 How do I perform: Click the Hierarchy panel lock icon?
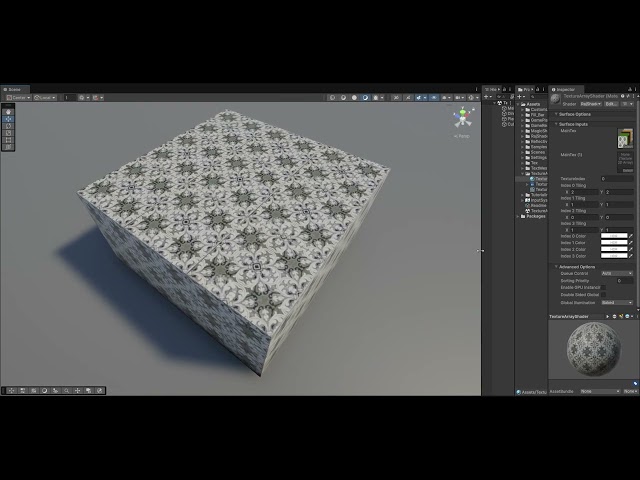coord(504,89)
